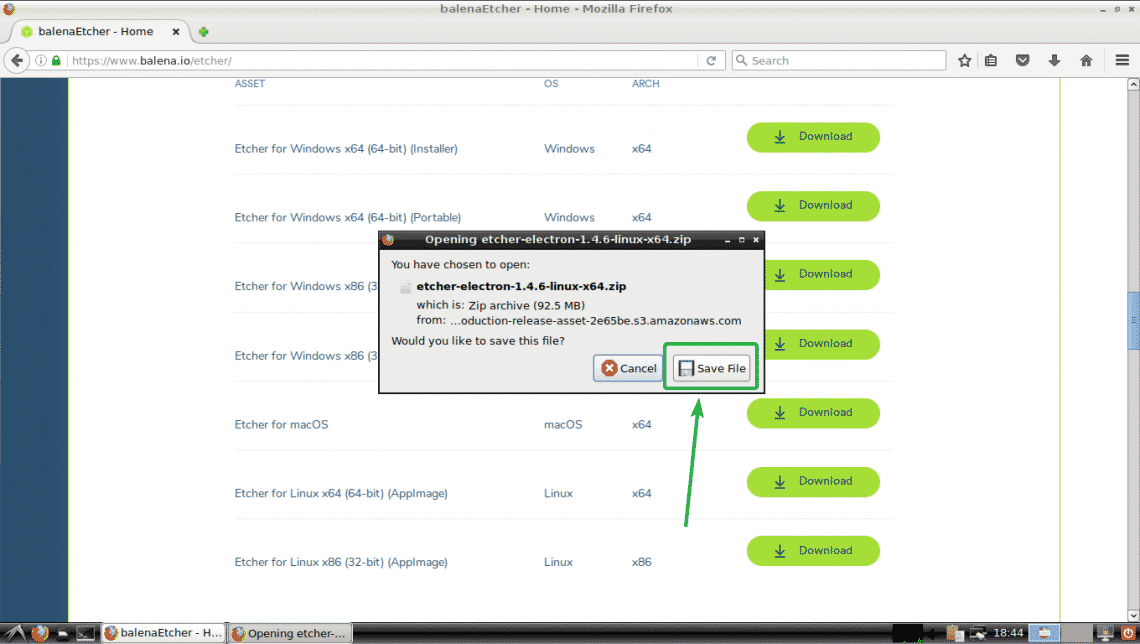Switch to Opening etcher task in taskbar
This screenshot has height=644, width=1140.
290,633
